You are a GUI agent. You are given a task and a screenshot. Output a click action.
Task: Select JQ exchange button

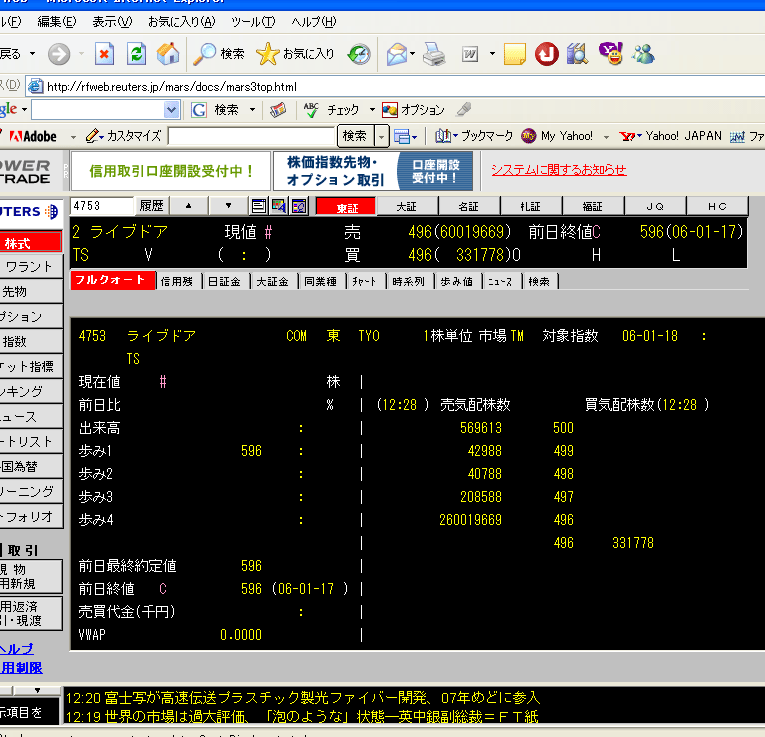655,206
